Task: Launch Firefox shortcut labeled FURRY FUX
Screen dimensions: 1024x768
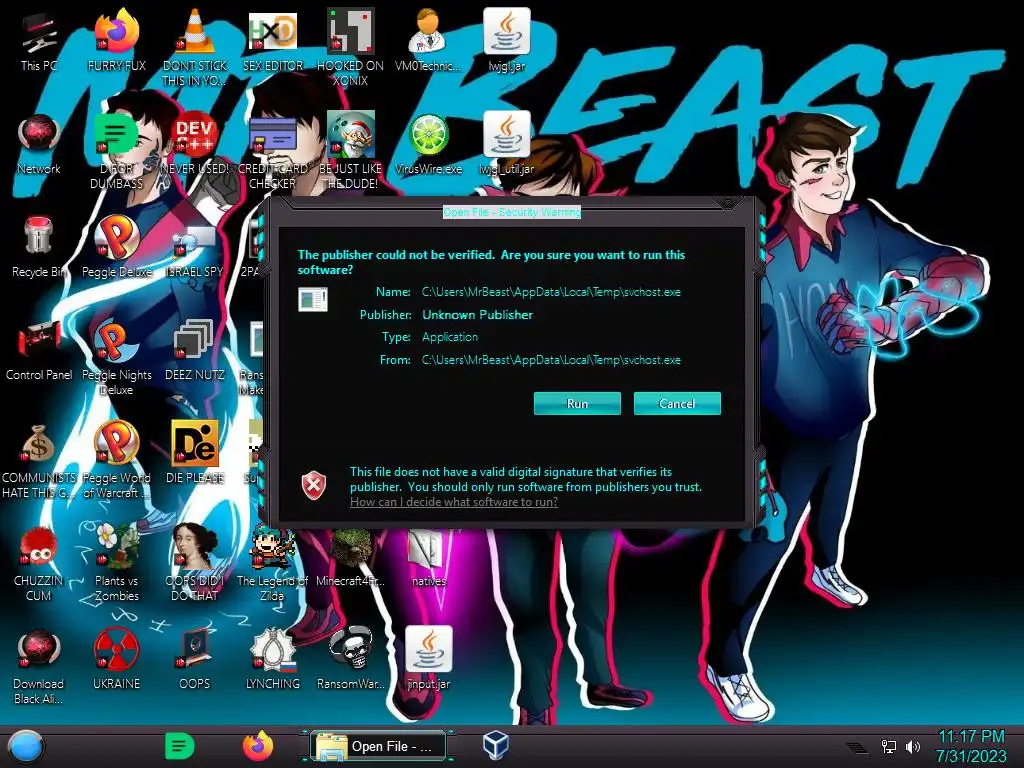Action: [x=116, y=41]
